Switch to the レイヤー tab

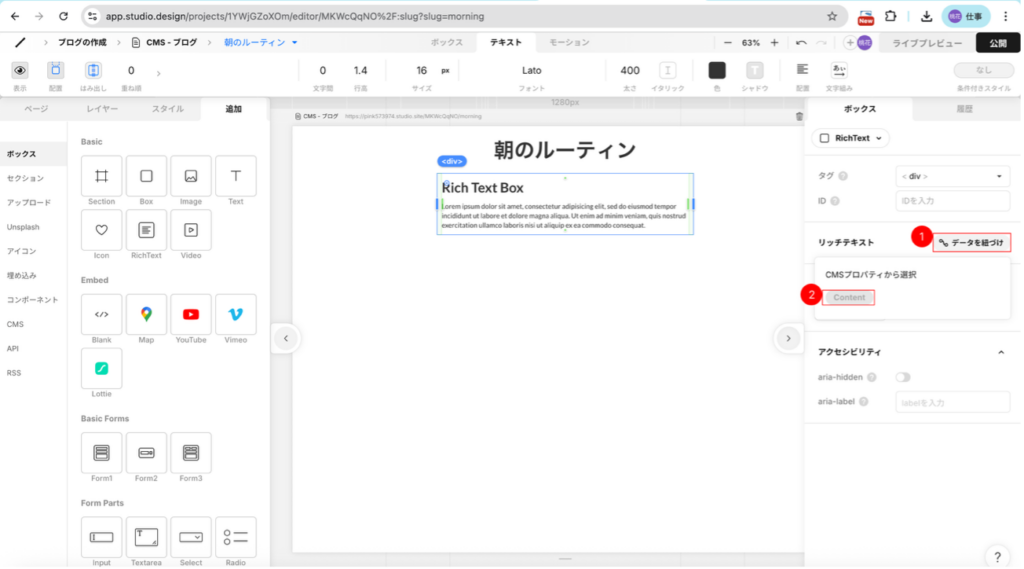pos(101,108)
